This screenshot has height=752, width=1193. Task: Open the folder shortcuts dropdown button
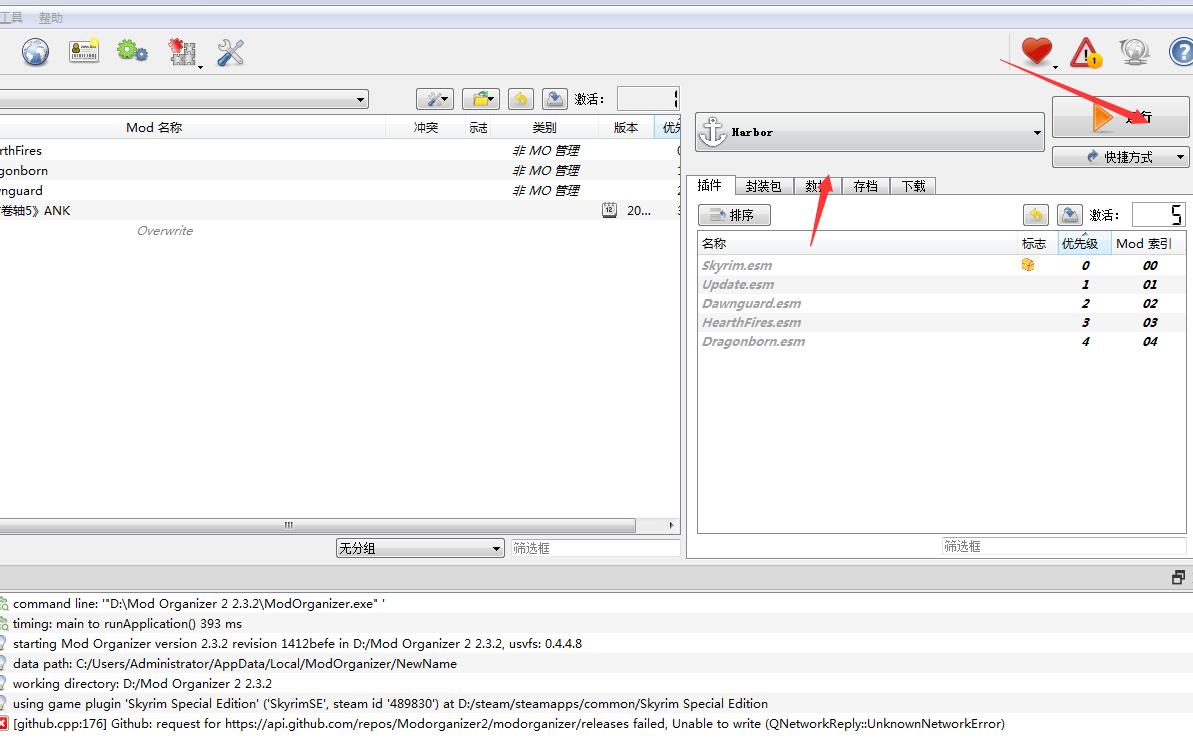tap(481, 99)
